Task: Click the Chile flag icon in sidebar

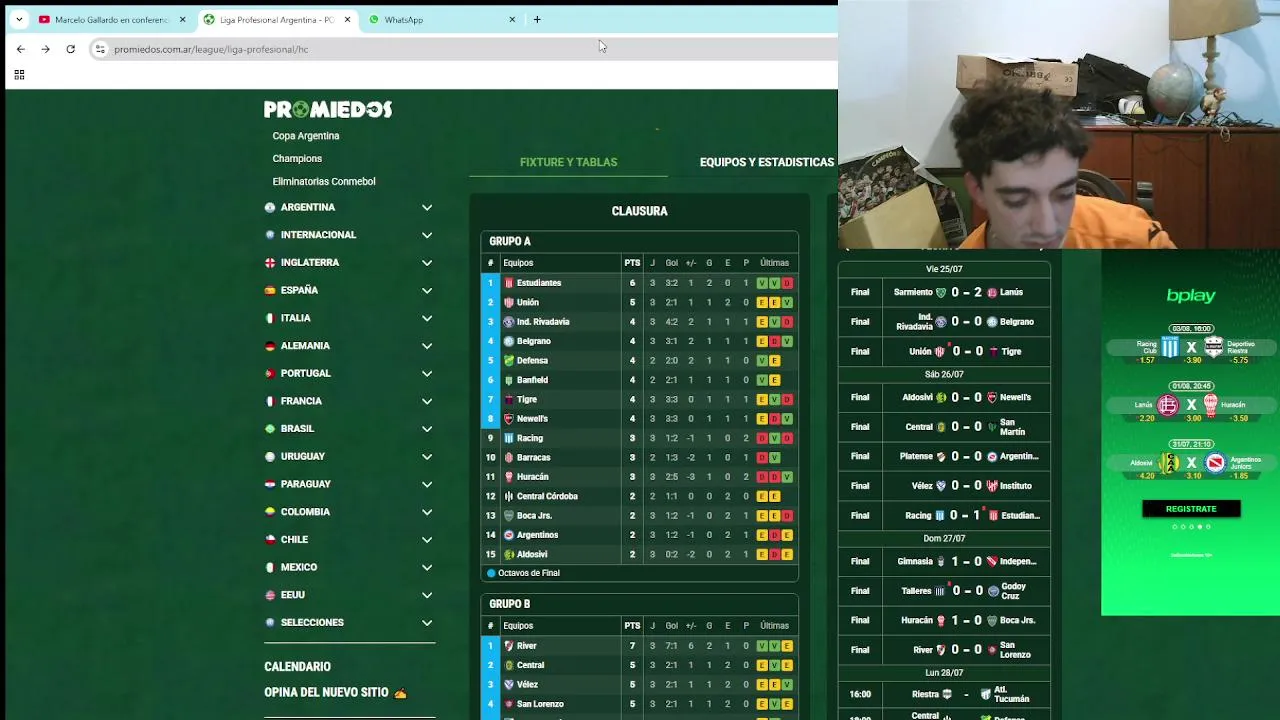Action: tap(269, 539)
